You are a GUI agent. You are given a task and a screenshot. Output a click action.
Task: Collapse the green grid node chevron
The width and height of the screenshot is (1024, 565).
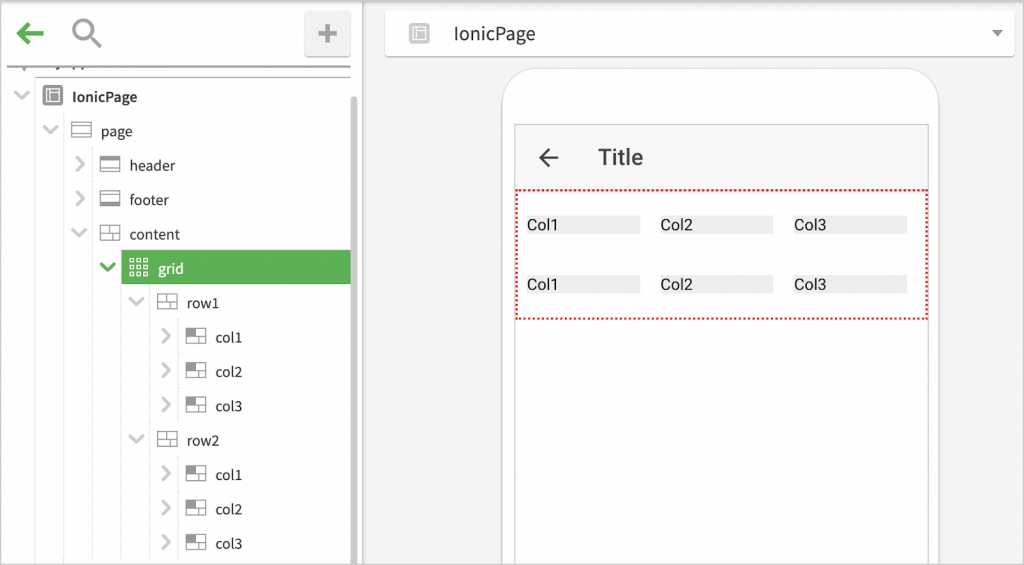pos(108,268)
